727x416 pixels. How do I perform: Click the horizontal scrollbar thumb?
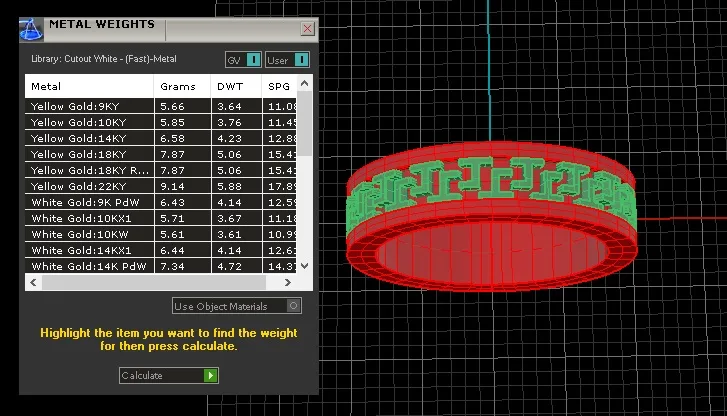pos(154,282)
